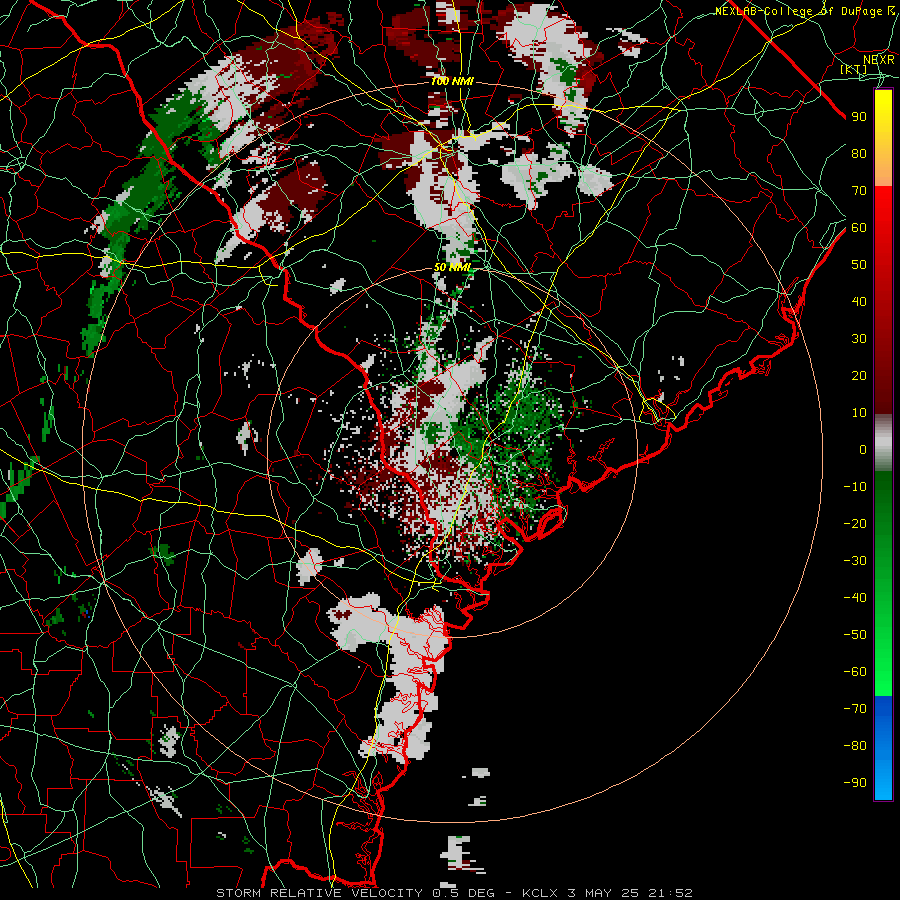
Task: Select the 0 value on the velocity scale
Action: pyautogui.click(x=863, y=449)
